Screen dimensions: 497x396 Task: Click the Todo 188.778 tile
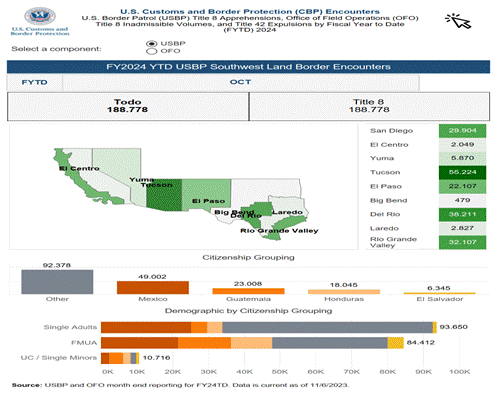(128, 106)
